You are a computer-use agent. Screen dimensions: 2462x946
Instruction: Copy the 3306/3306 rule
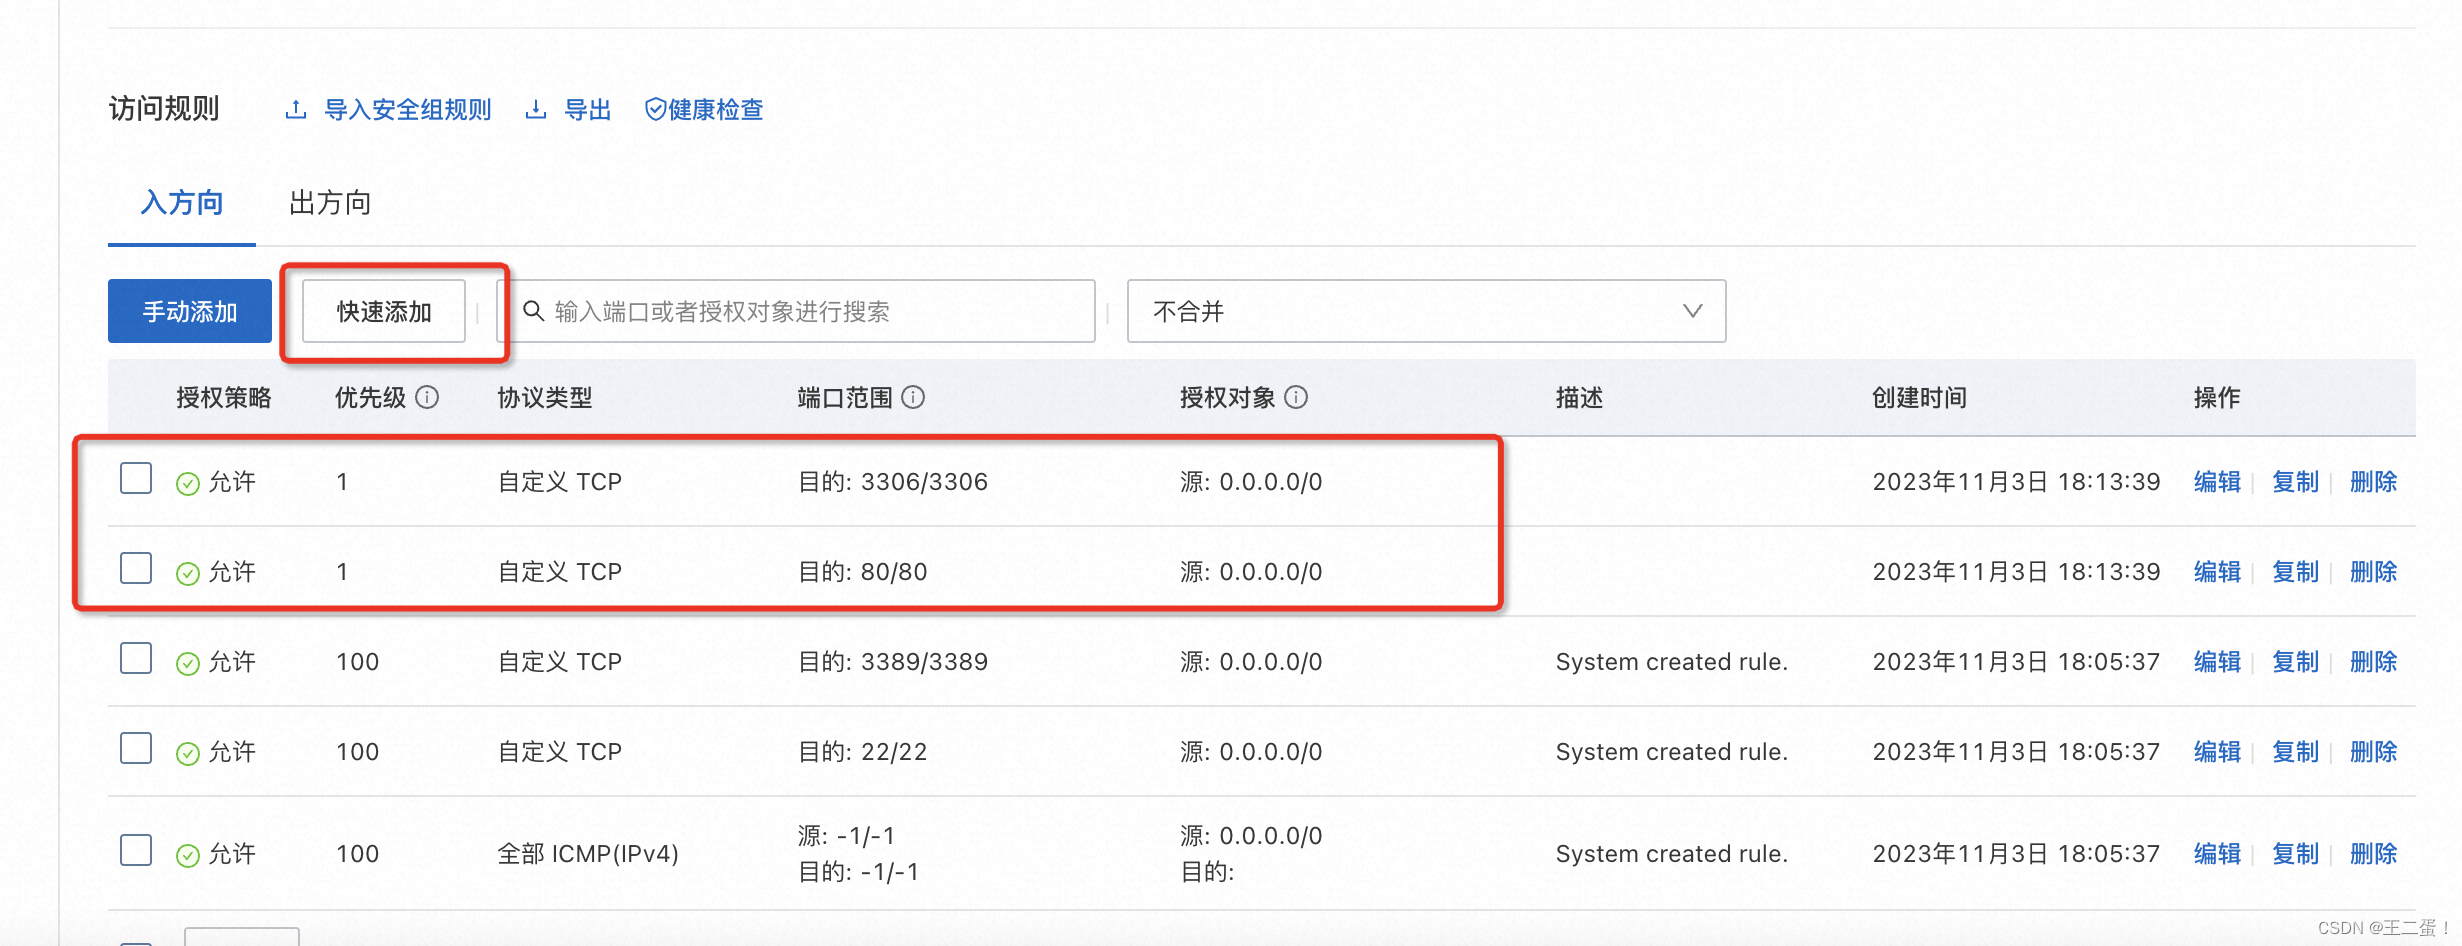[2295, 482]
